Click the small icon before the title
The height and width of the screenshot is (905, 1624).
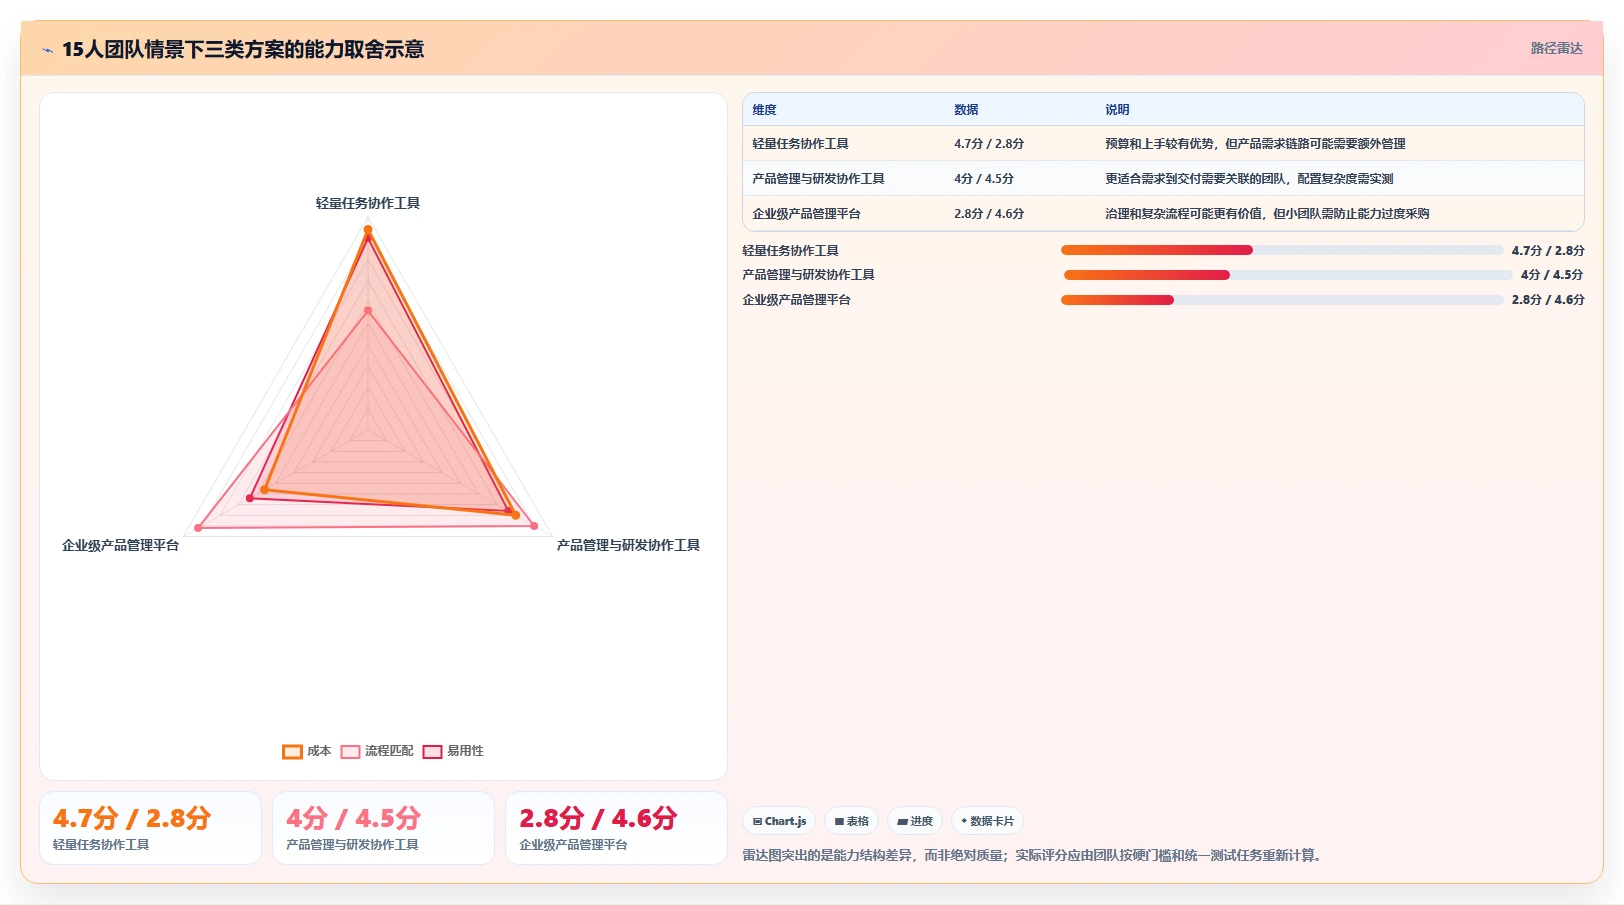(x=47, y=50)
